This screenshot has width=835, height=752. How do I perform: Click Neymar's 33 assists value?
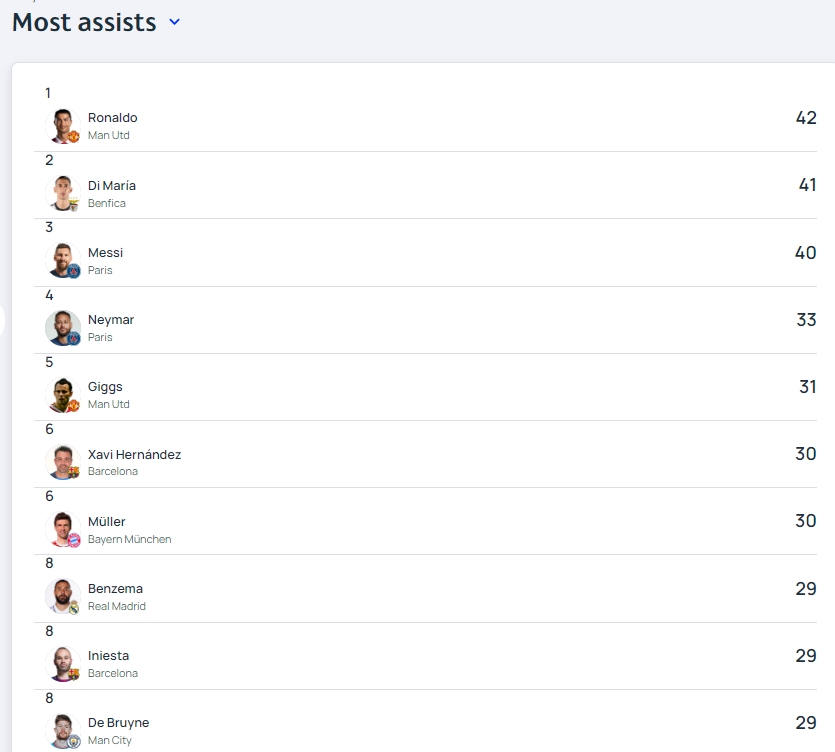click(x=805, y=320)
